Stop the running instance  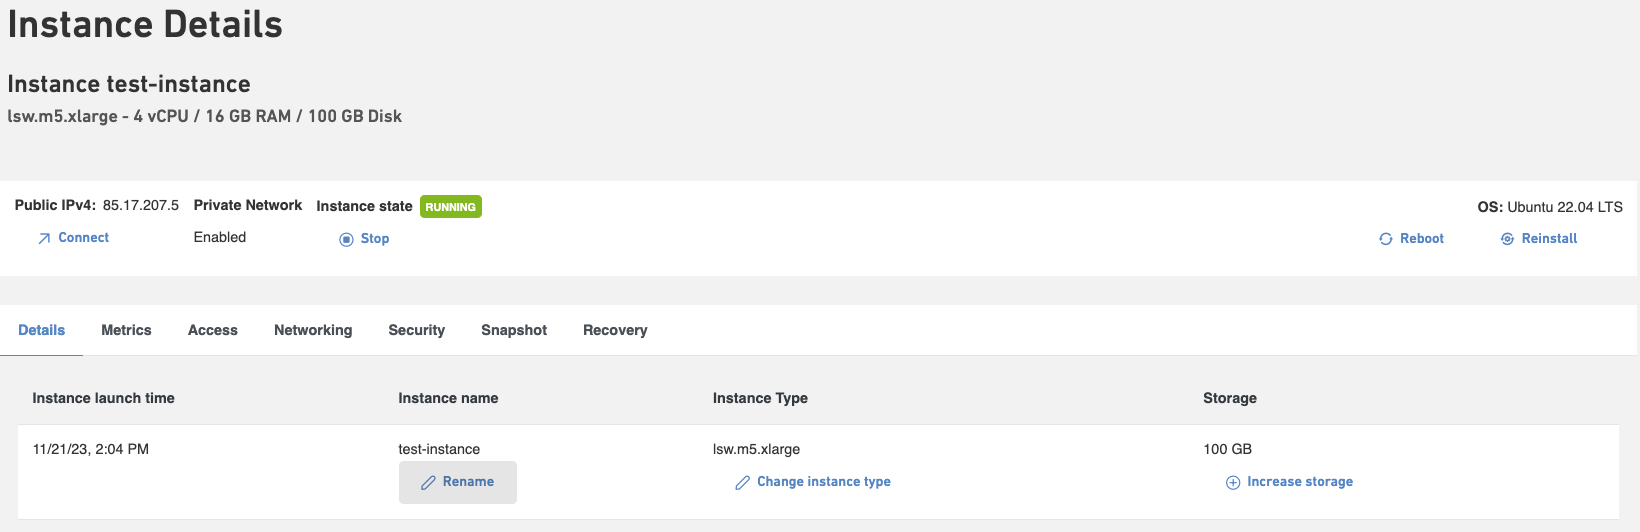point(375,239)
